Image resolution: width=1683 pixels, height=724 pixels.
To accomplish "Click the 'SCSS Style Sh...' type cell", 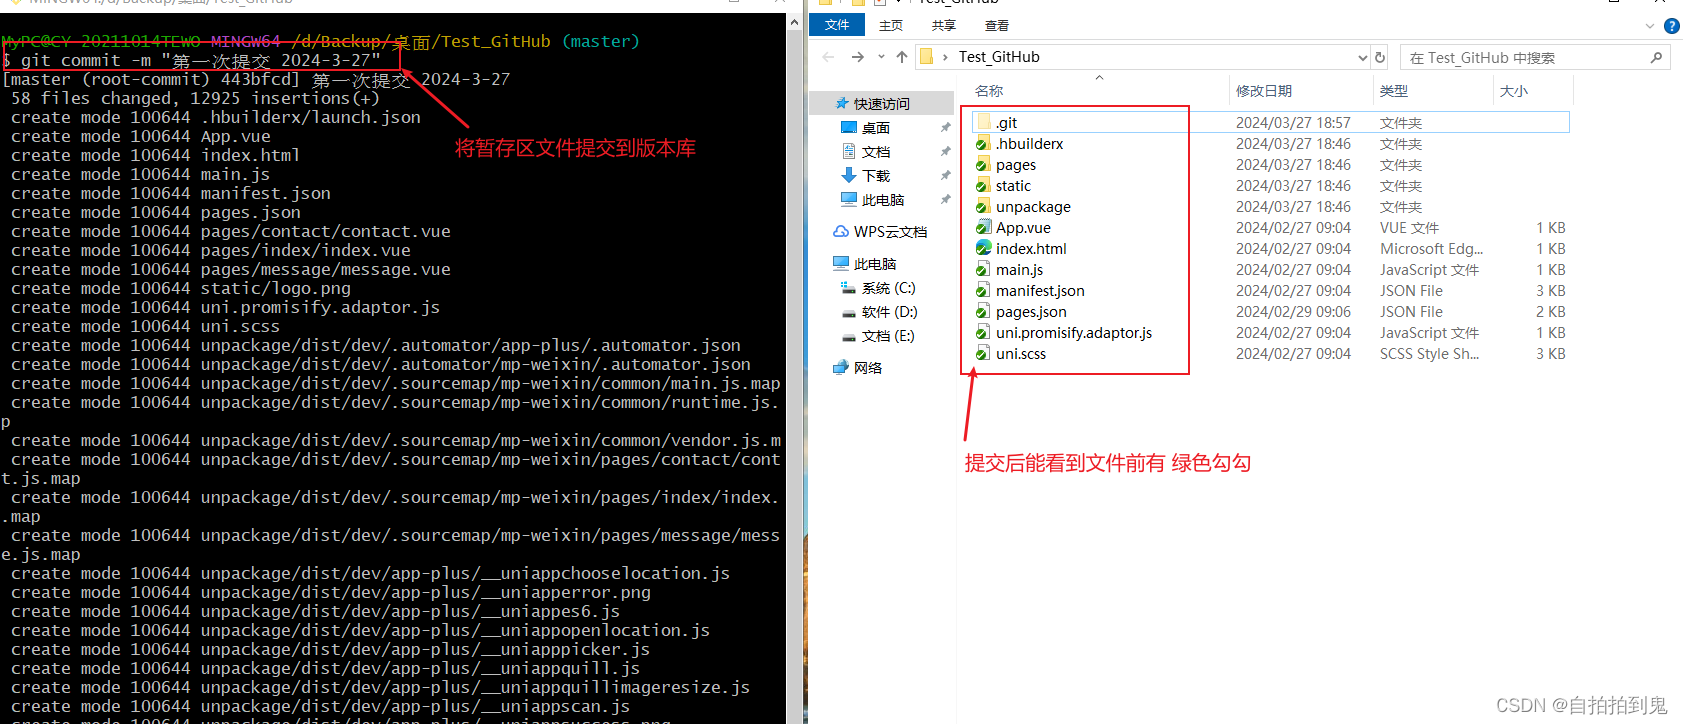I will coord(1429,354).
